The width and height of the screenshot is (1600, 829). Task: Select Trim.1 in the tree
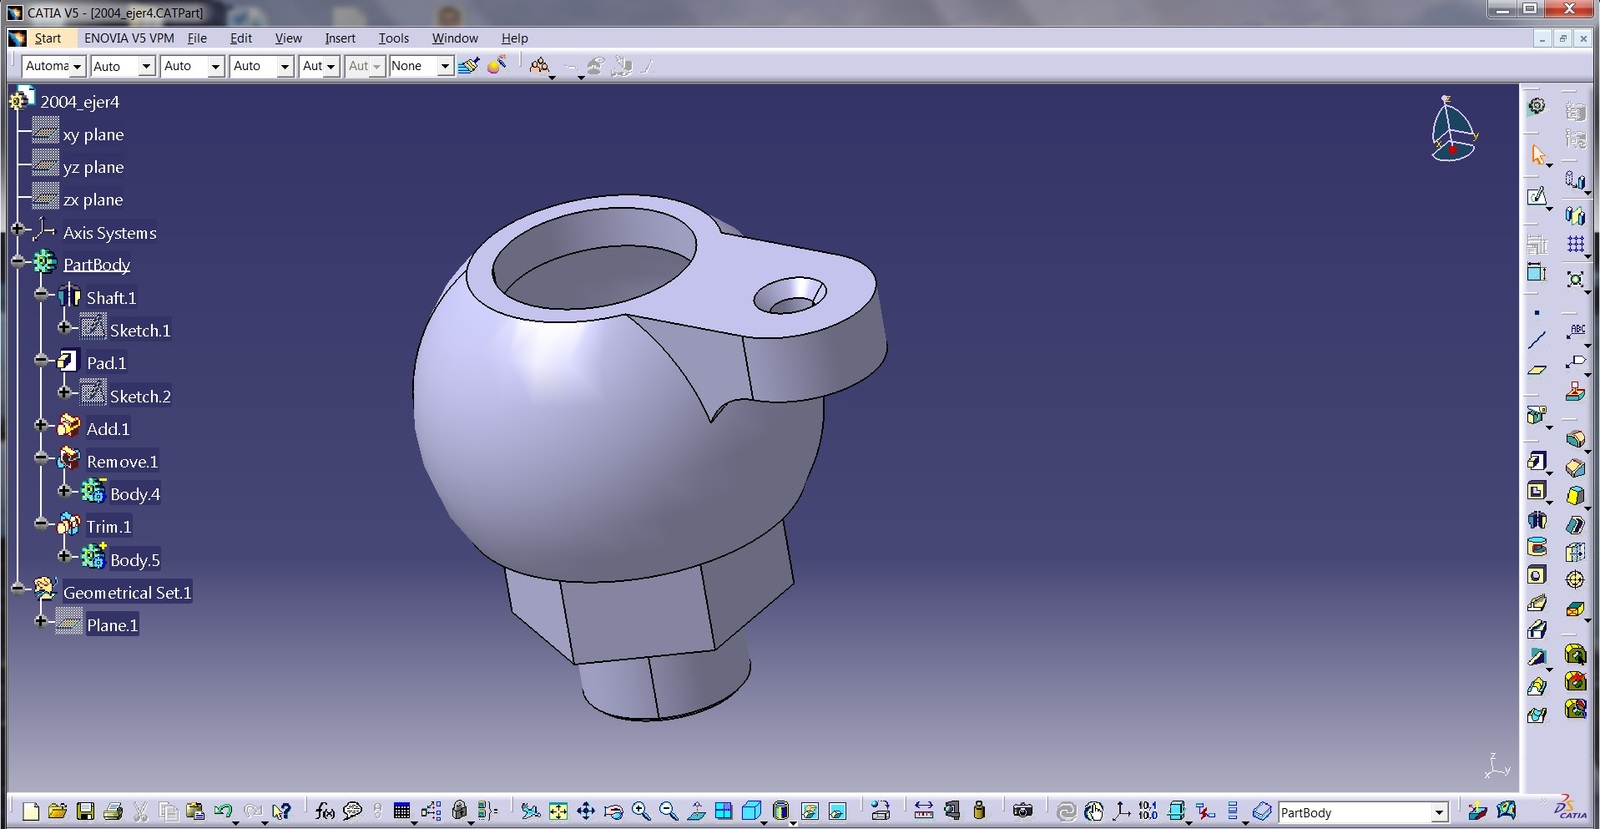(109, 526)
